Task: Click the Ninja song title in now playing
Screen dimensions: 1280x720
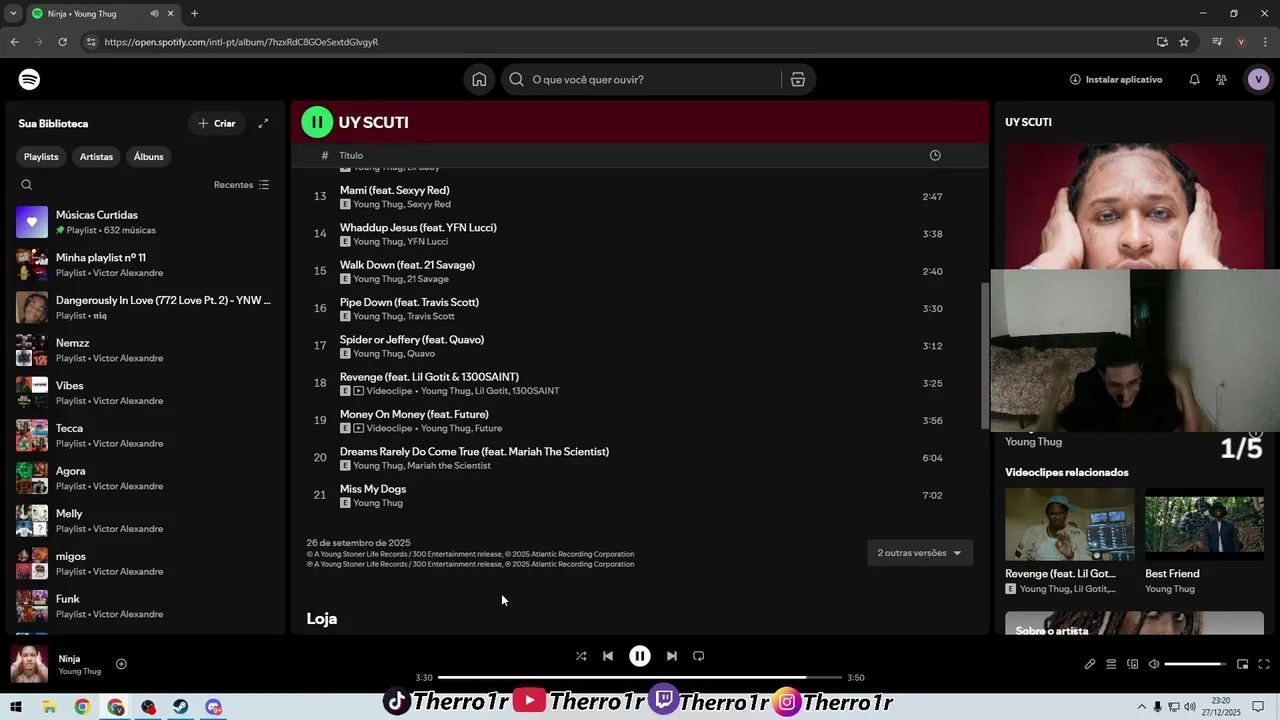Action: point(69,659)
